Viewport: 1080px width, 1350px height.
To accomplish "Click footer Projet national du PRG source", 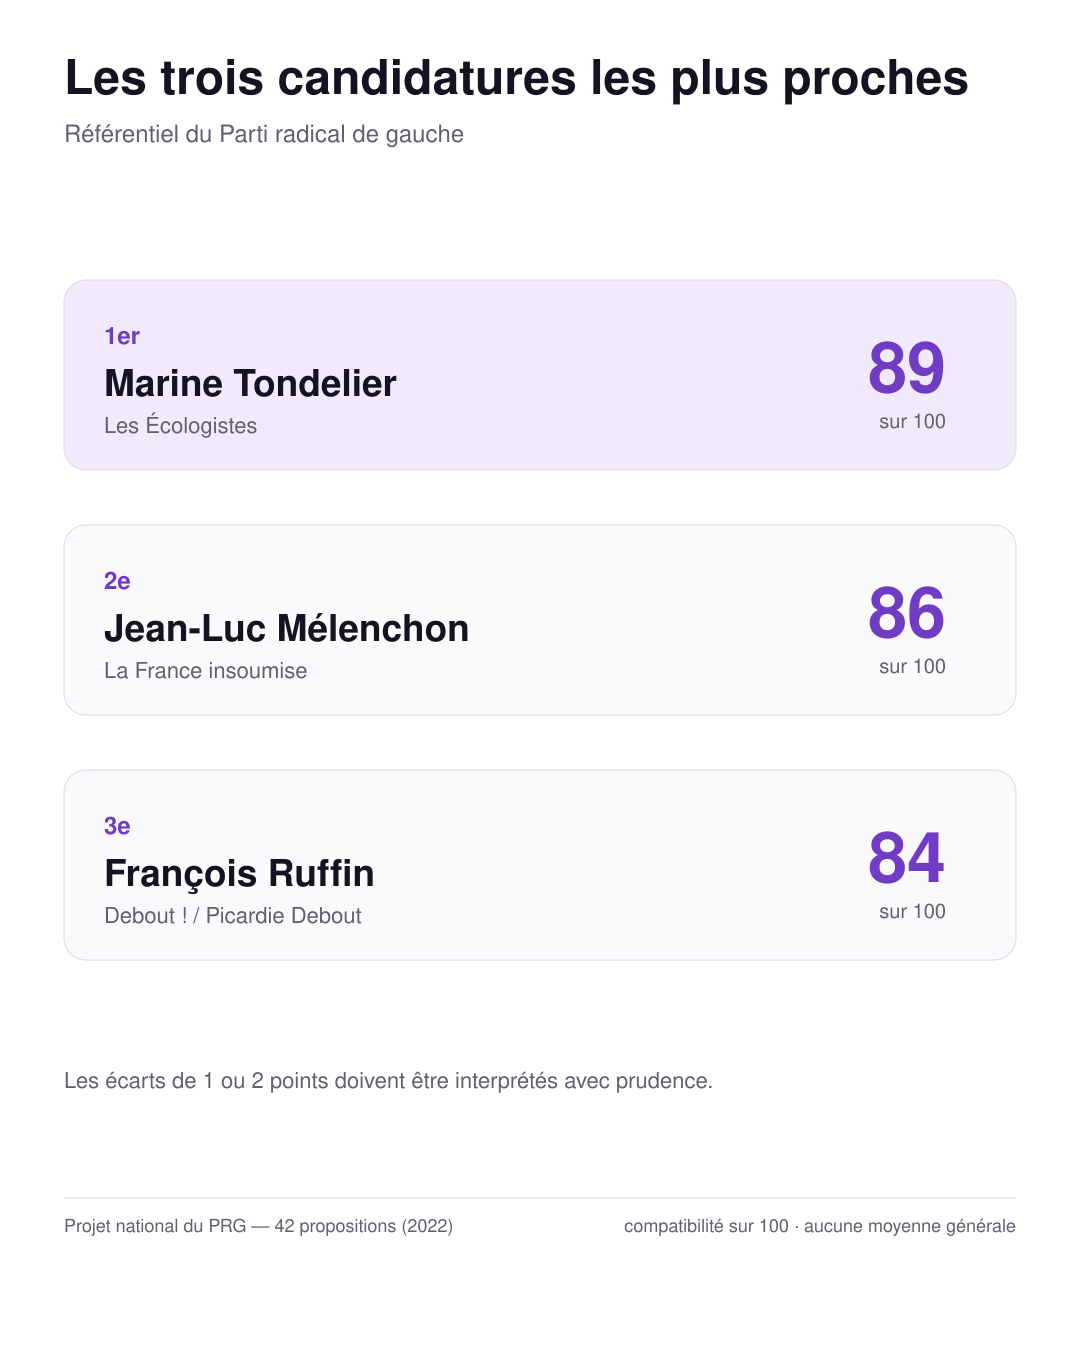I will pyautogui.click(x=258, y=1226).
